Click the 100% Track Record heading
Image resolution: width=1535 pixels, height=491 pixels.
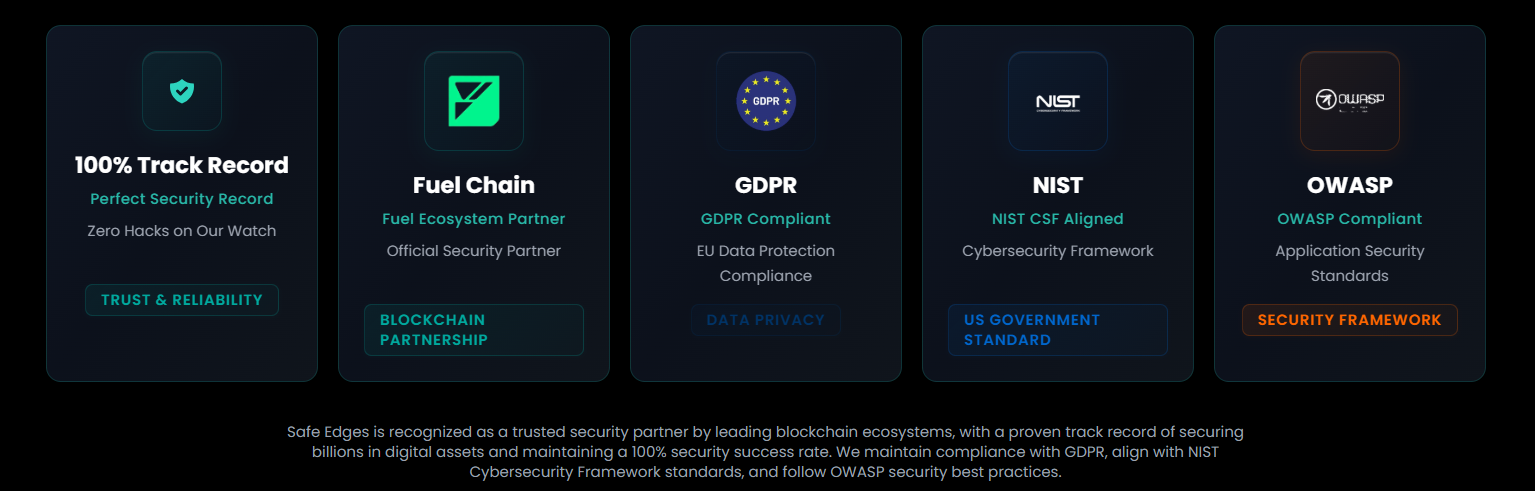[x=181, y=165]
